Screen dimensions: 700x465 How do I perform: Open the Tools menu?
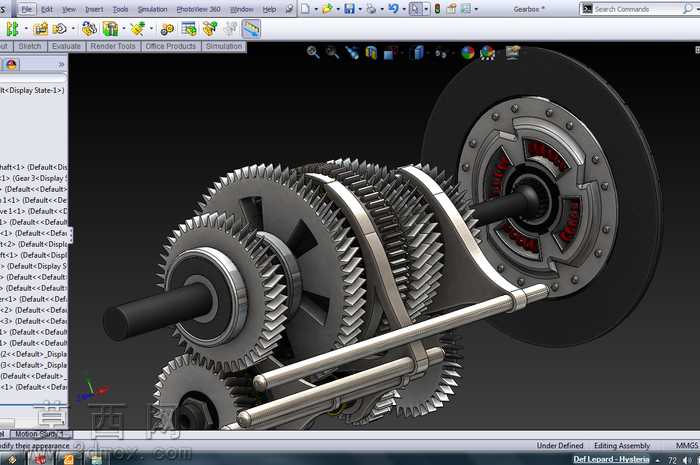point(120,9)
